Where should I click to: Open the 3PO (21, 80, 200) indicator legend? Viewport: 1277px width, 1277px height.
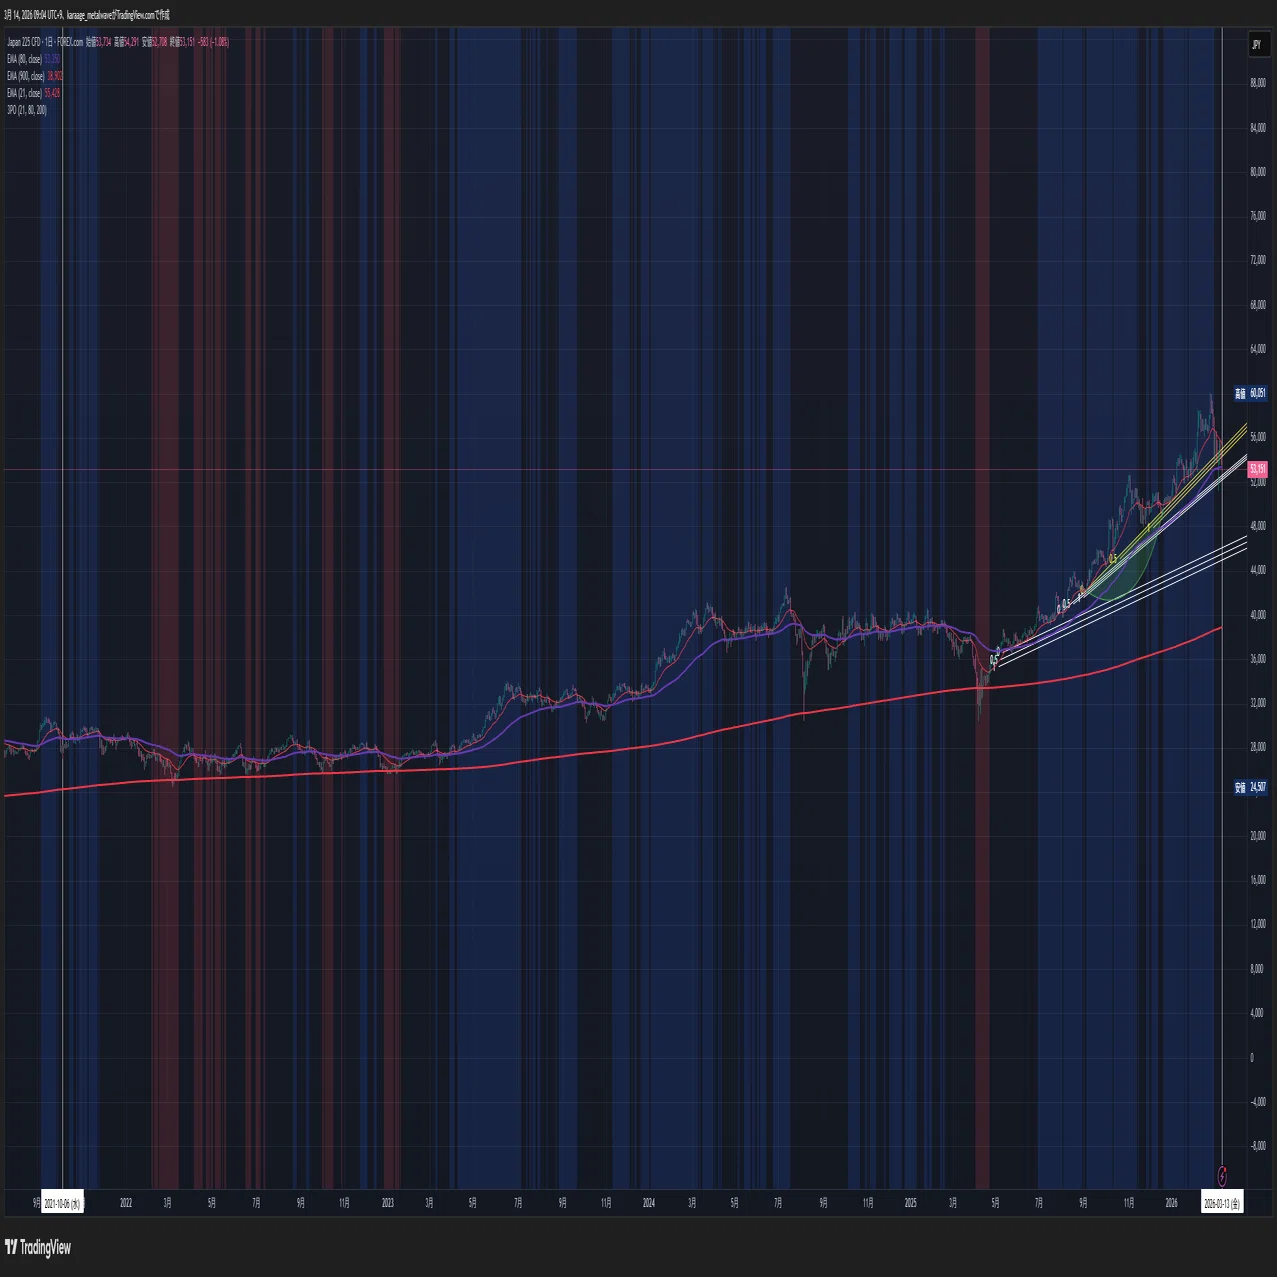point(27,110)
